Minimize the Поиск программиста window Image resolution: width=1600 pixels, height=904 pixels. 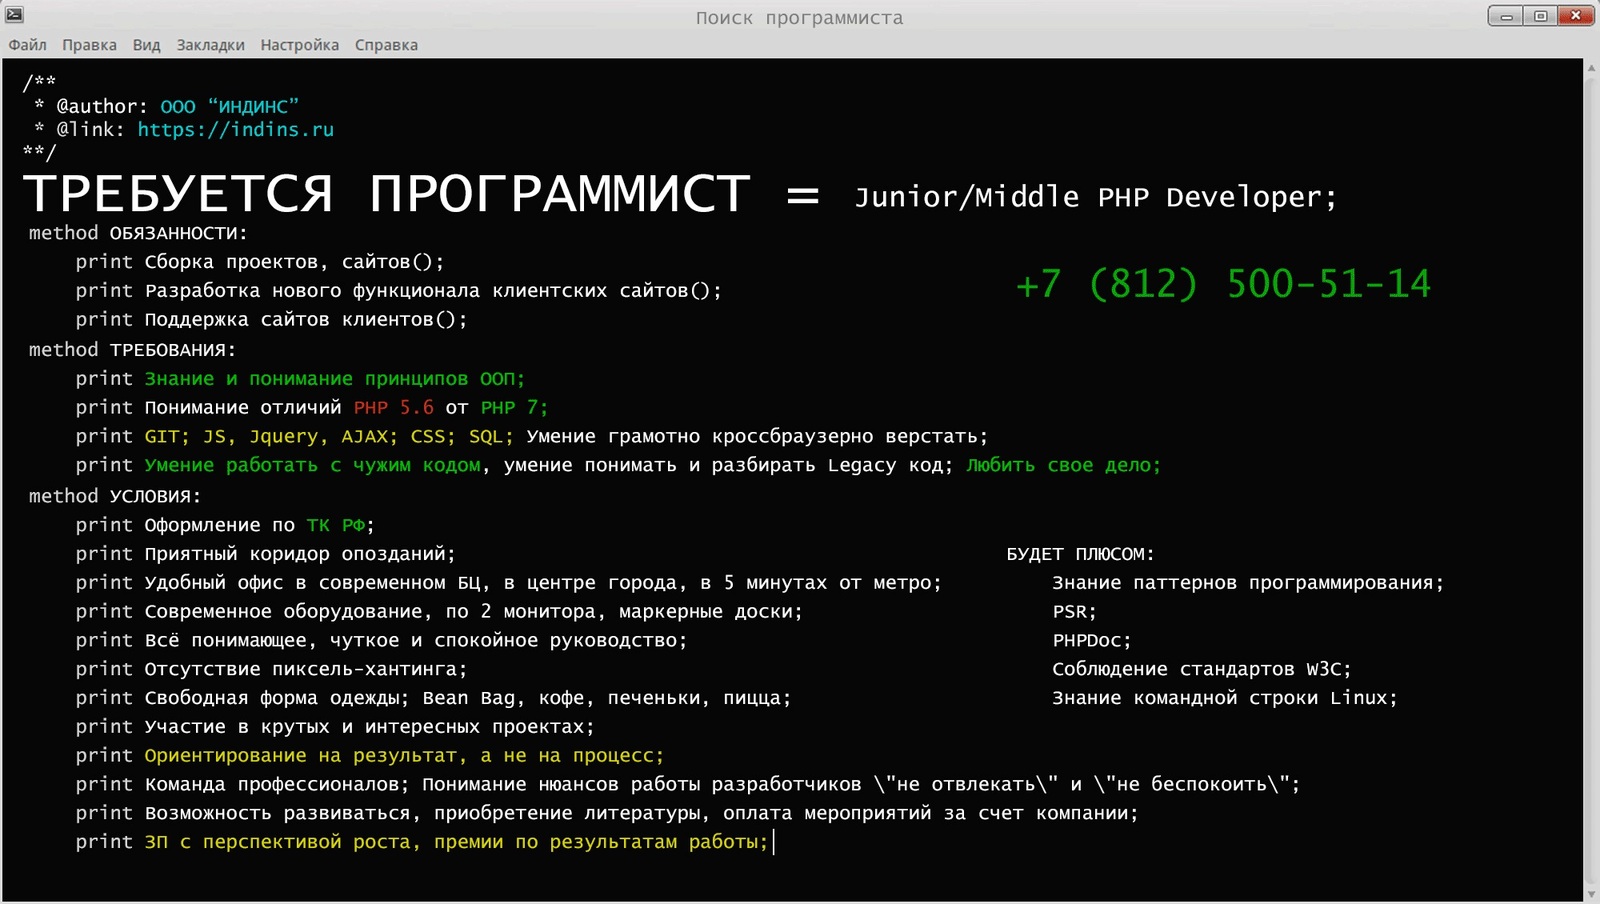click(x=1506, y=16)
